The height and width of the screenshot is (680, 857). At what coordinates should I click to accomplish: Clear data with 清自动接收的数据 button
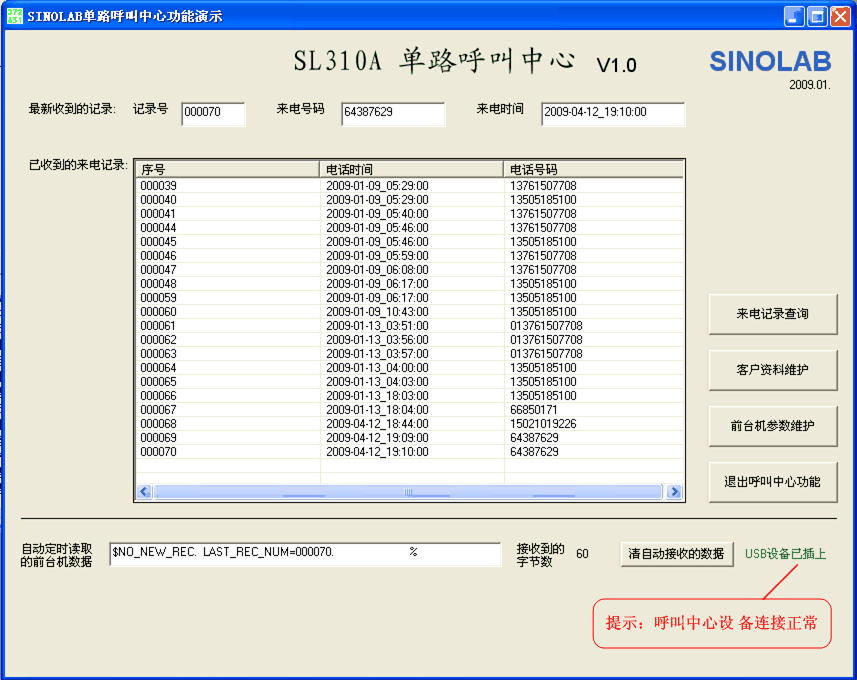pos(676,554)
